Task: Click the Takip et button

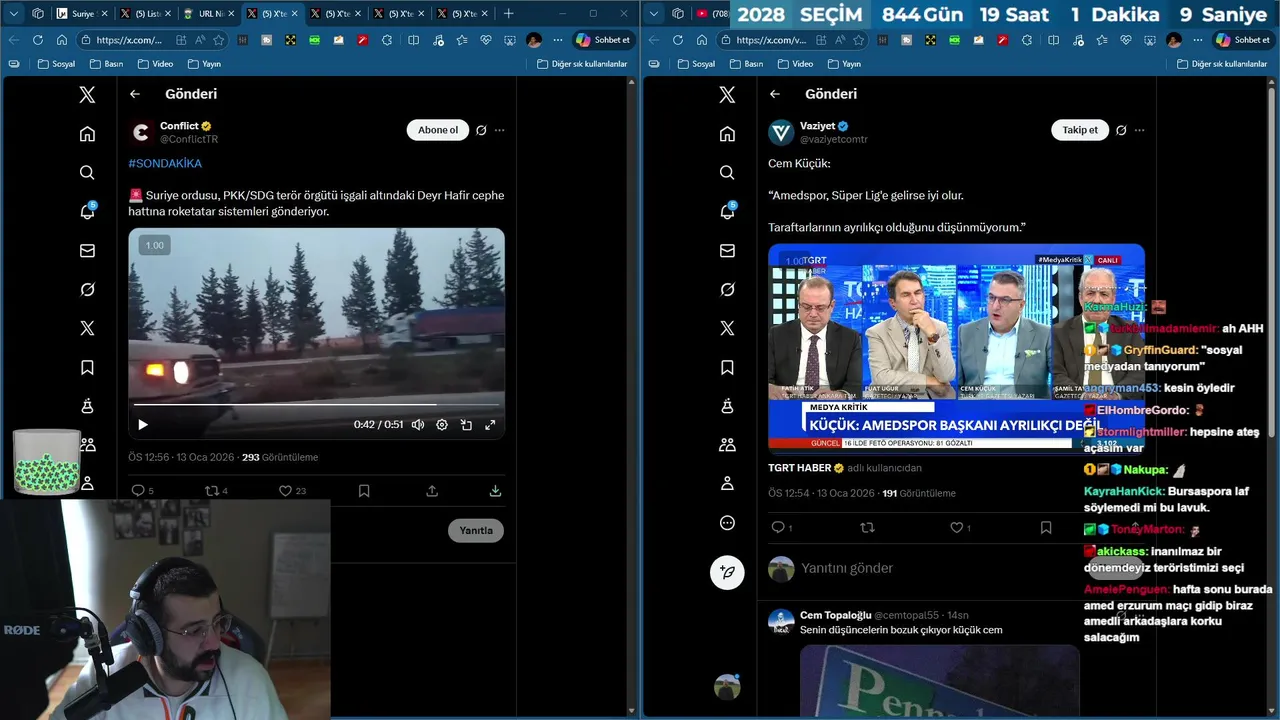Action: 1080,130
